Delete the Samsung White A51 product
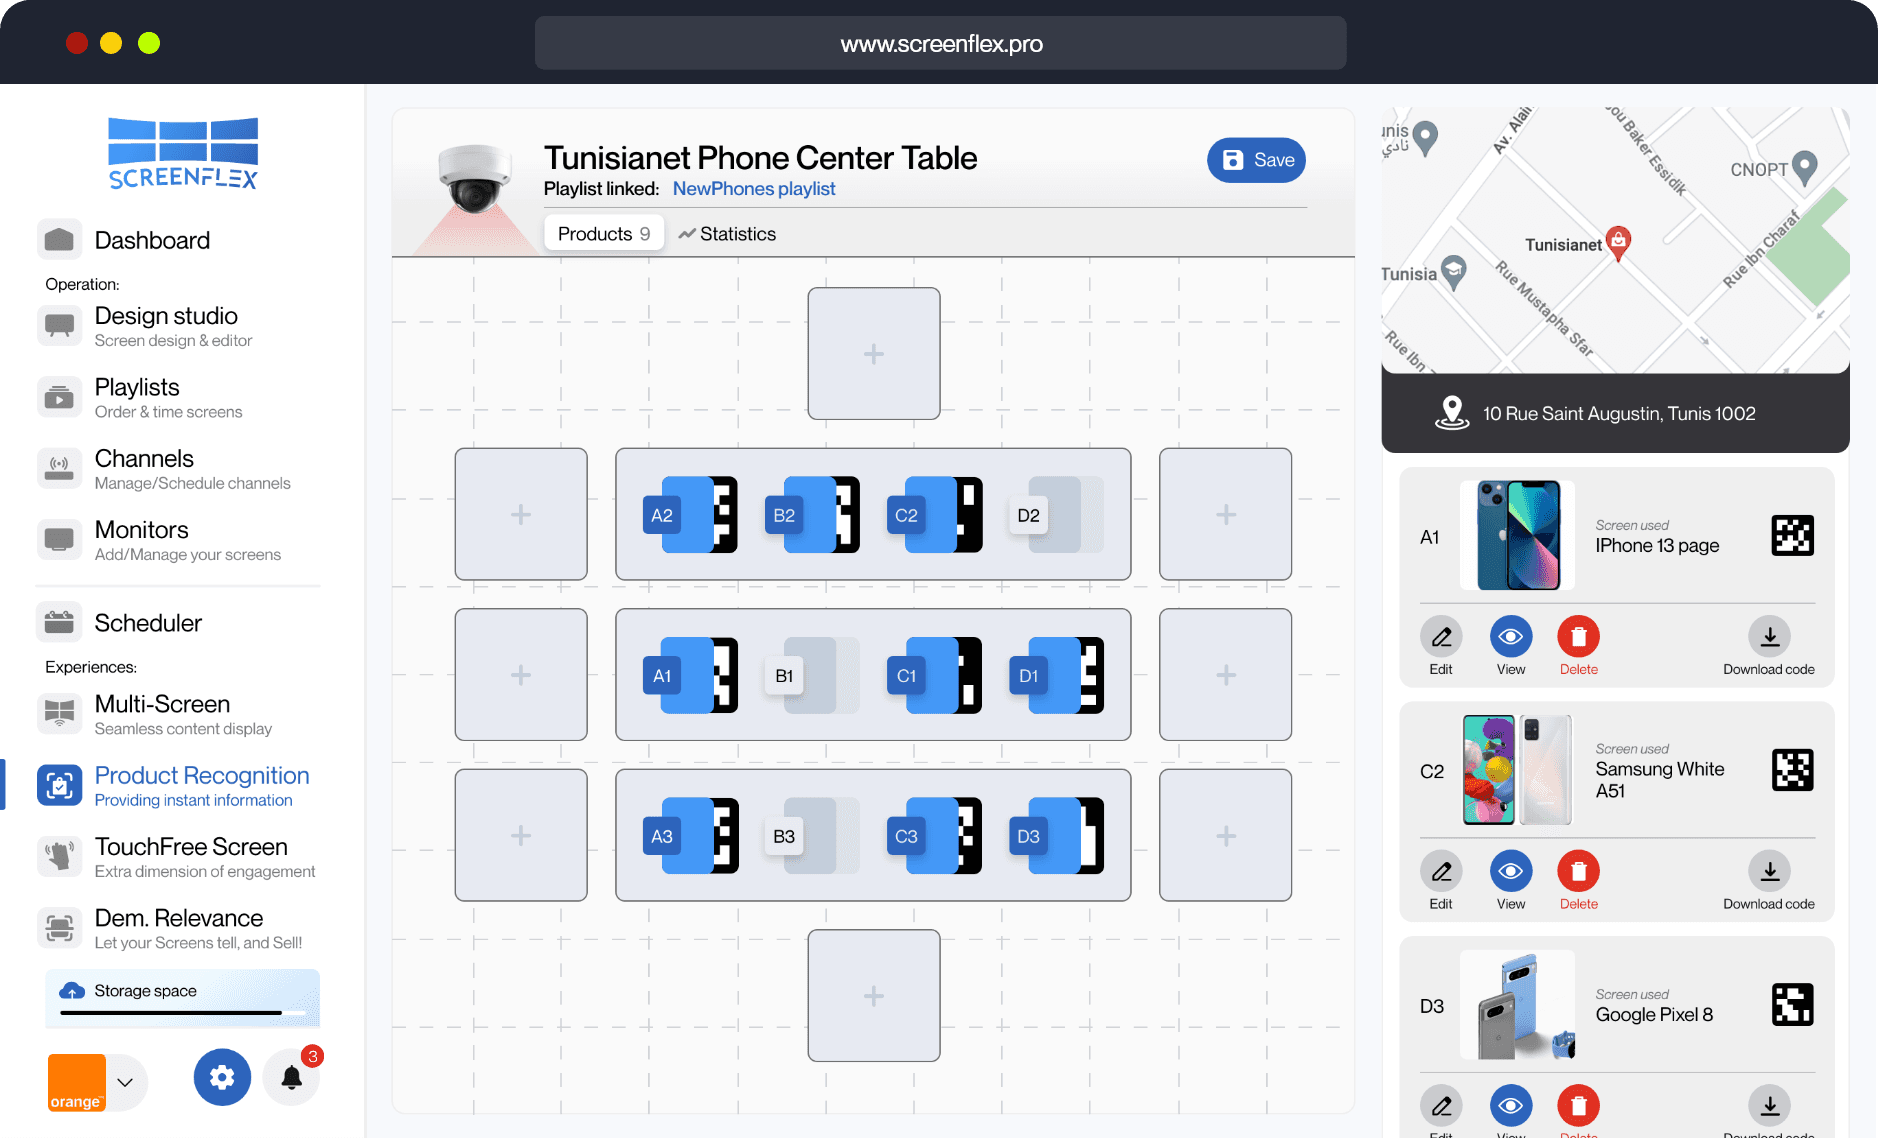Screen dimensions: 1878x1138 [1578, 872]
